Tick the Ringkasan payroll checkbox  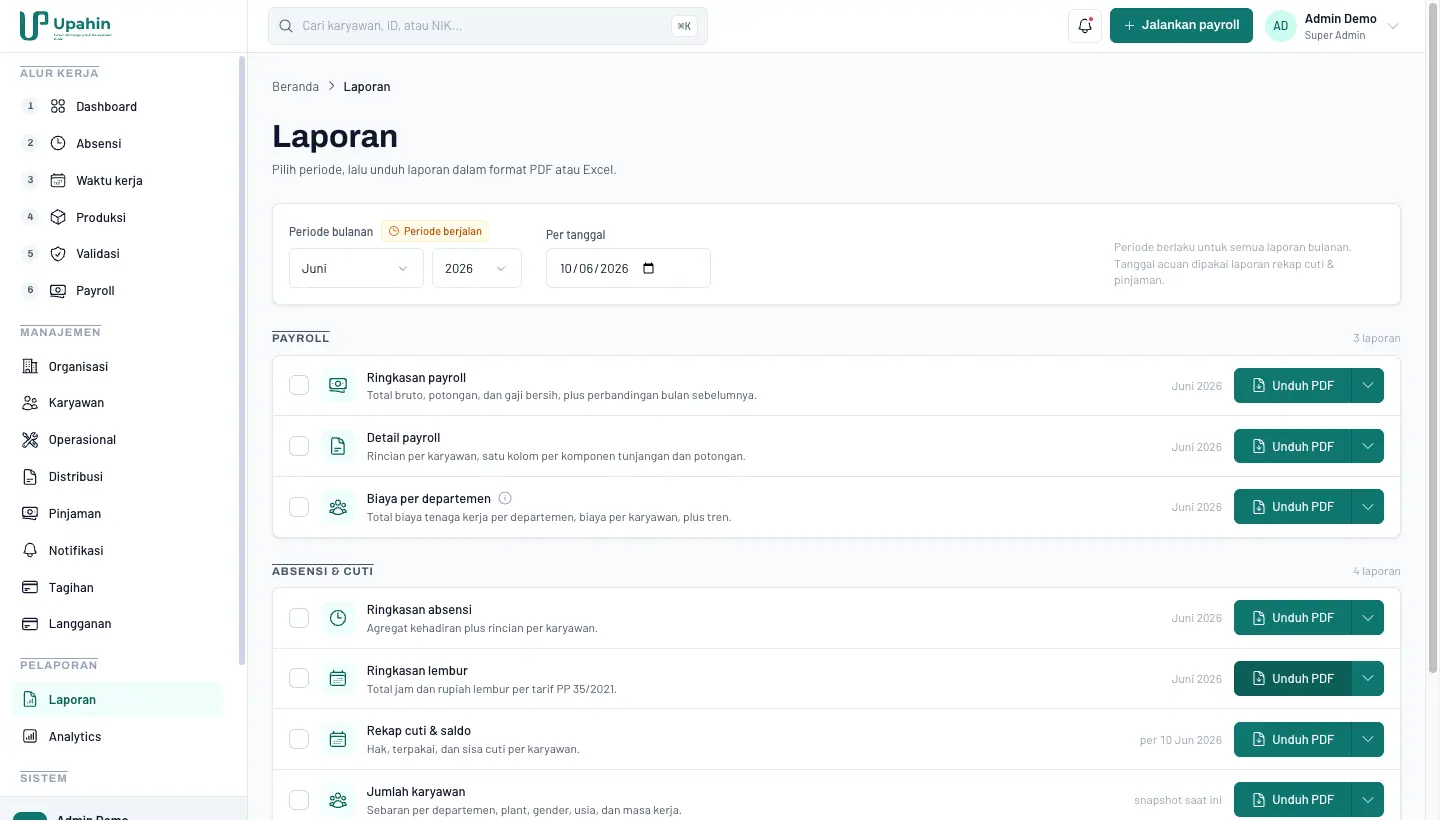point(299,386)
